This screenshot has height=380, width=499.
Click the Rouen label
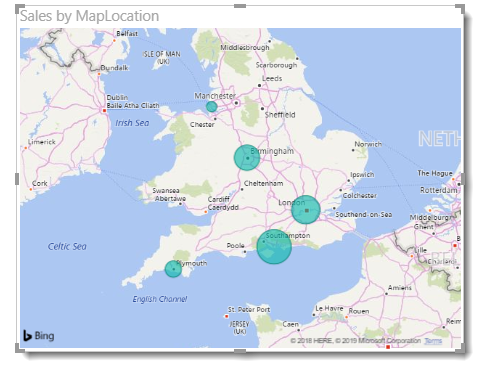[x=359, y=311]
